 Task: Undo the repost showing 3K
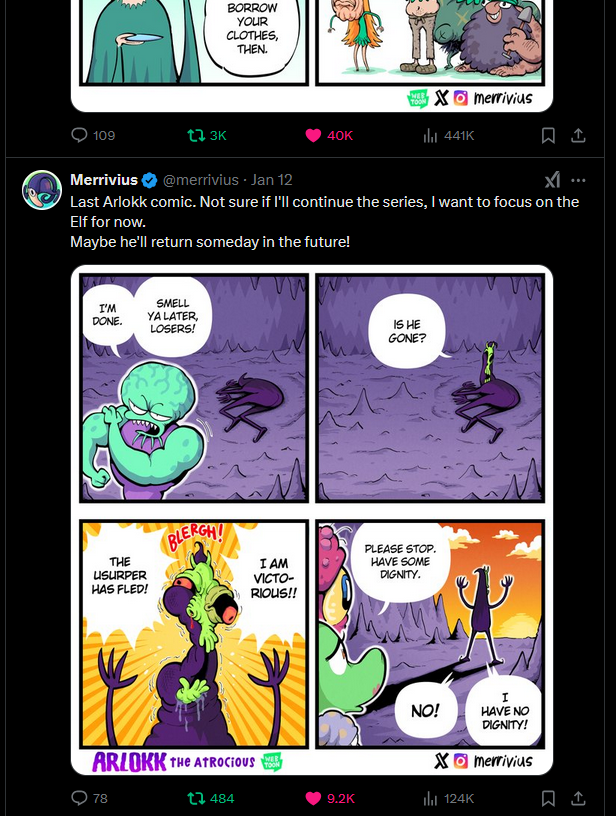pos(207,135)
